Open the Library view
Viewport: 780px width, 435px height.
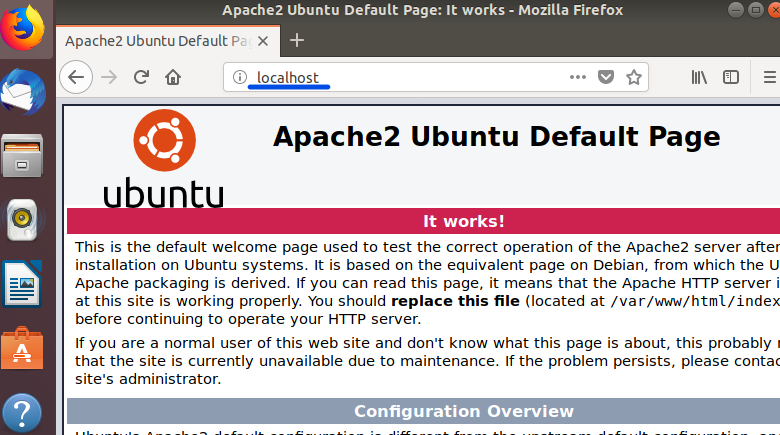pyautogui.click(x=699, y=77)
